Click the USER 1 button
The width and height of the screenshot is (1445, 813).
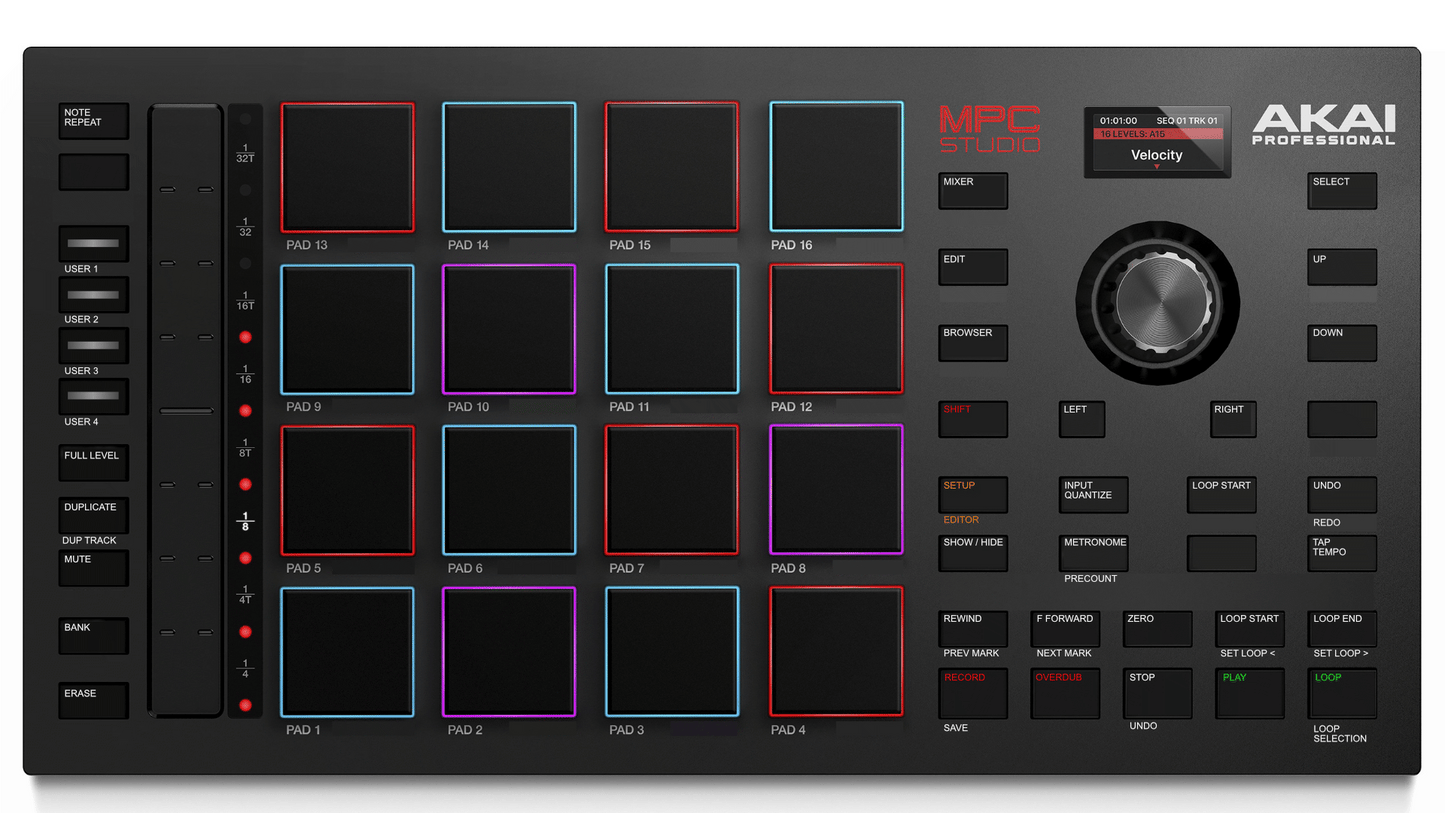[x=94, y=244]
